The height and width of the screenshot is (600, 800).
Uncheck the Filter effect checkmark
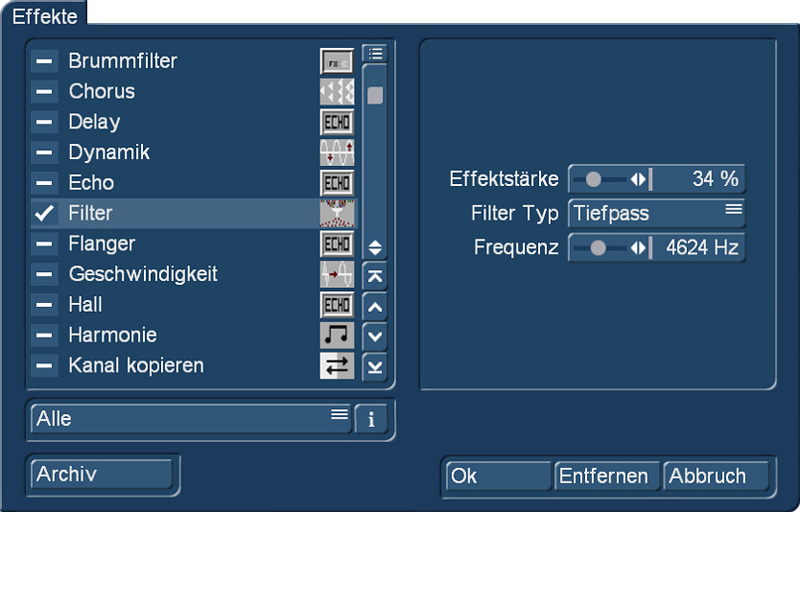pos(44,213)
